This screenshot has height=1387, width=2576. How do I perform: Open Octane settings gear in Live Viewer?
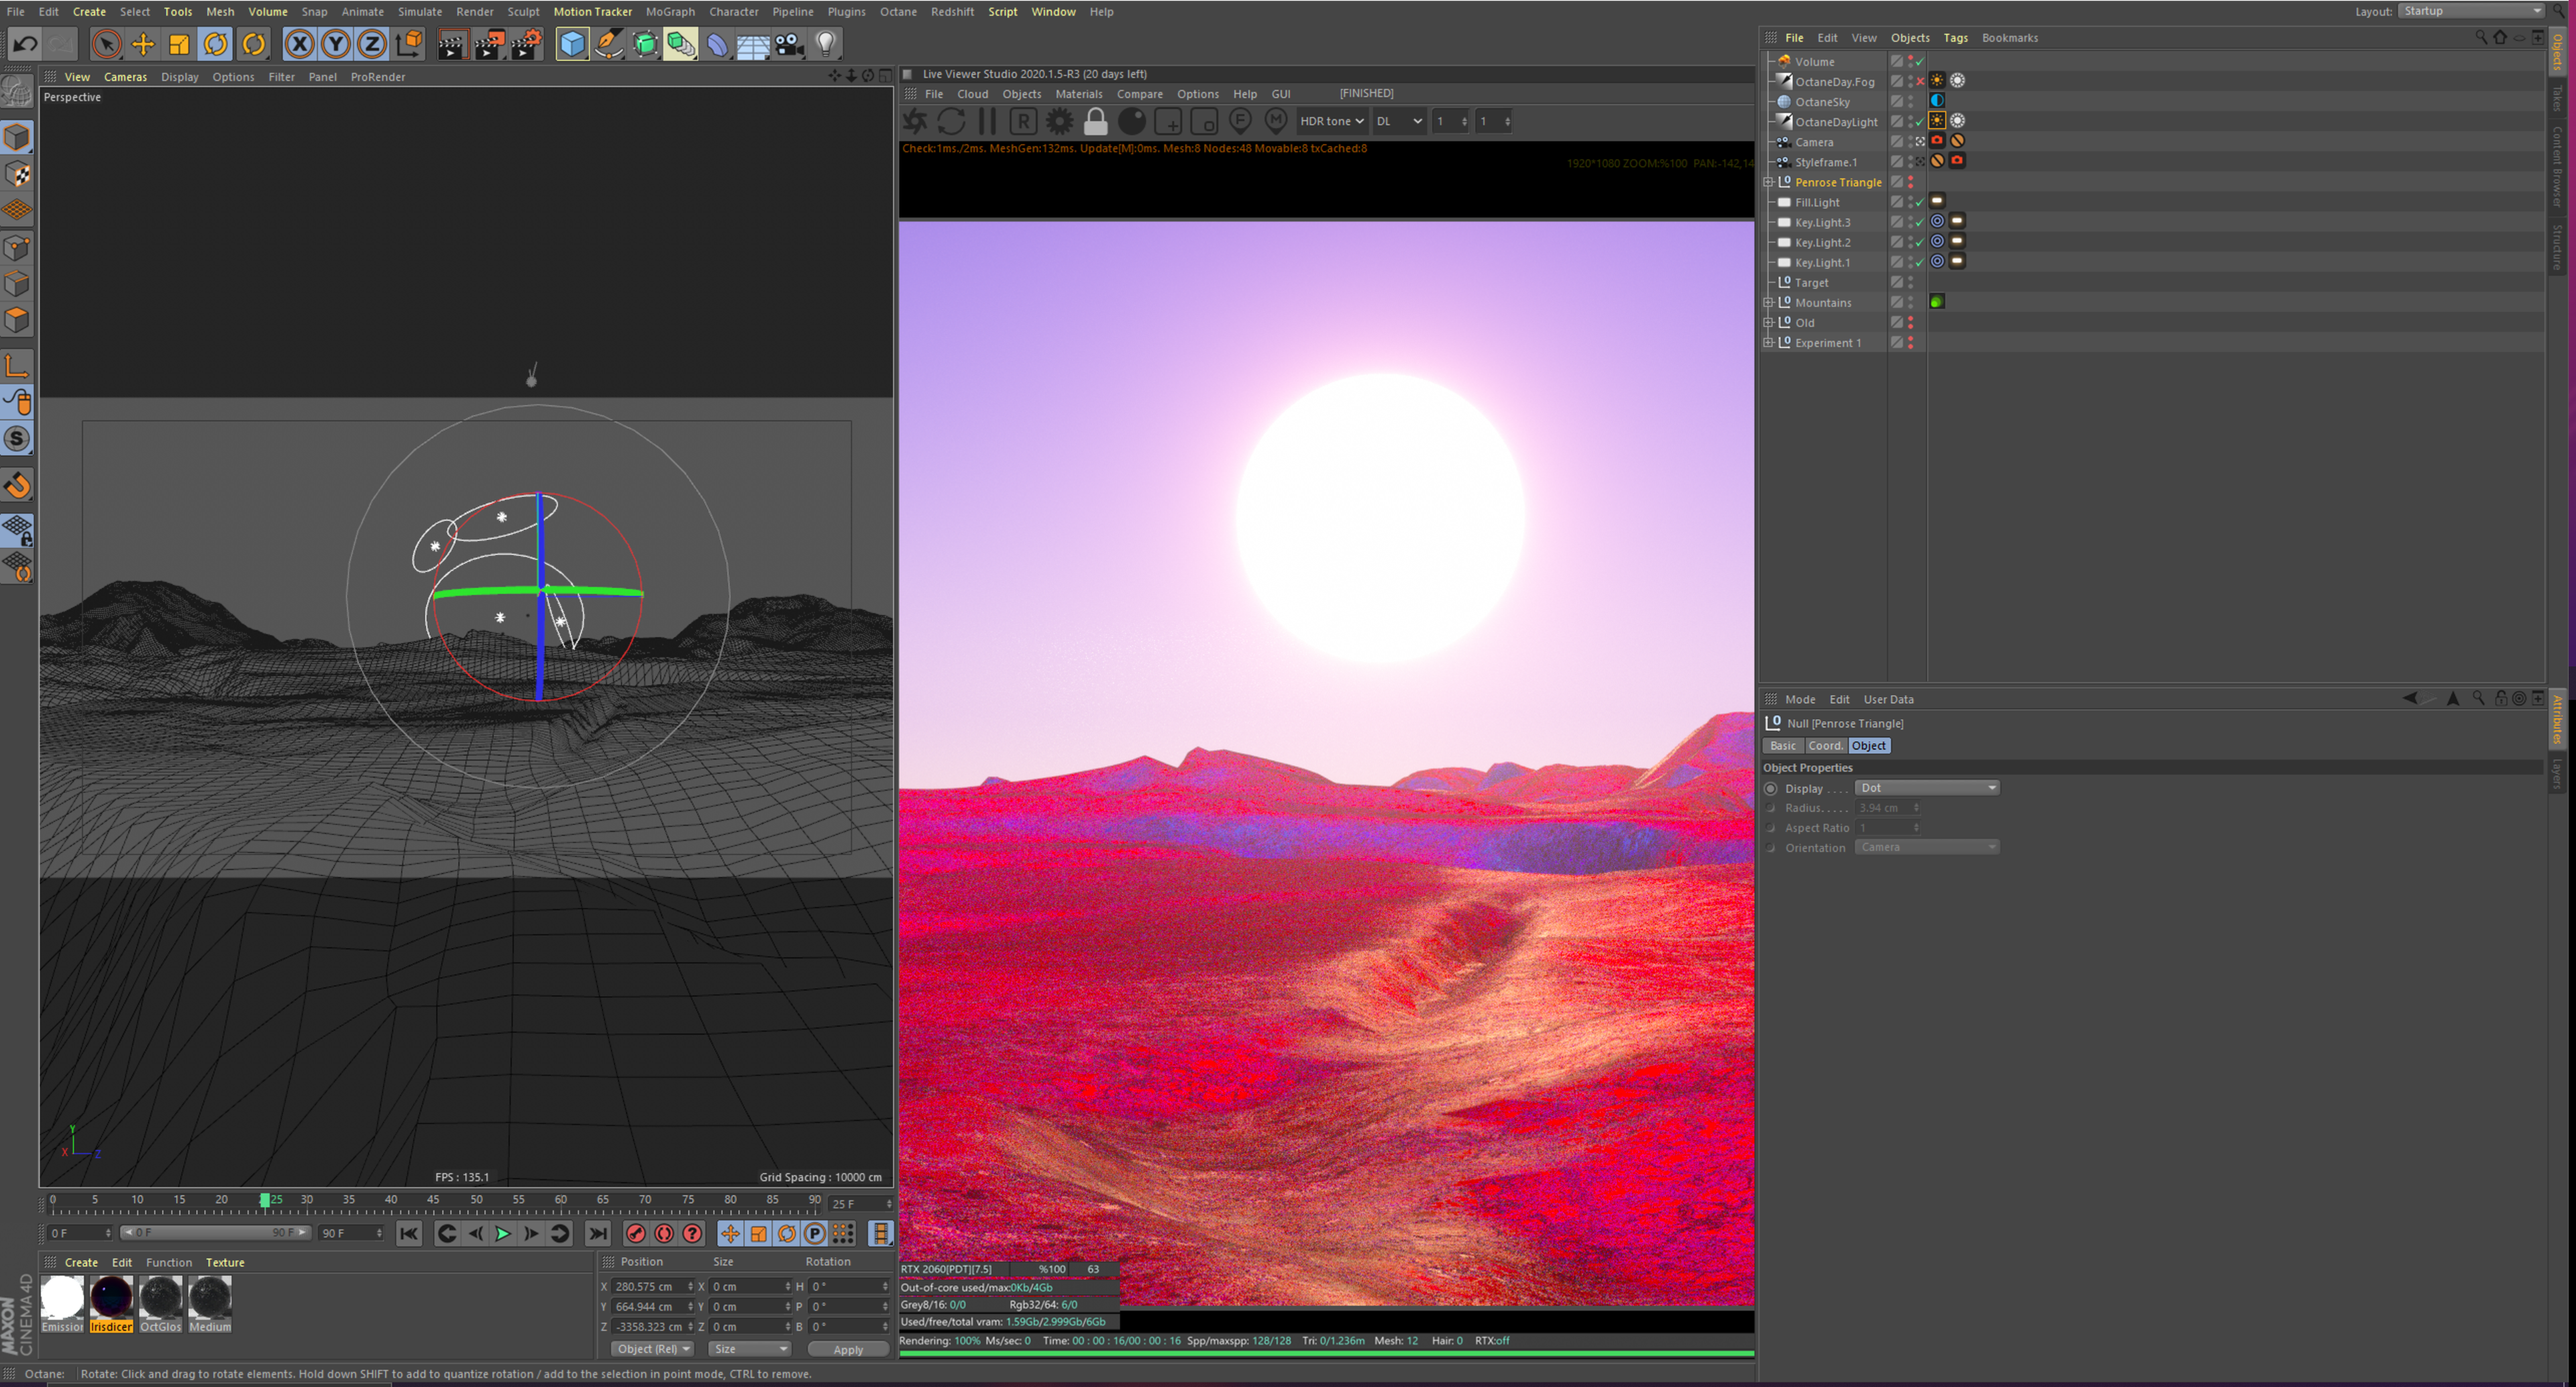(1059, 121)
